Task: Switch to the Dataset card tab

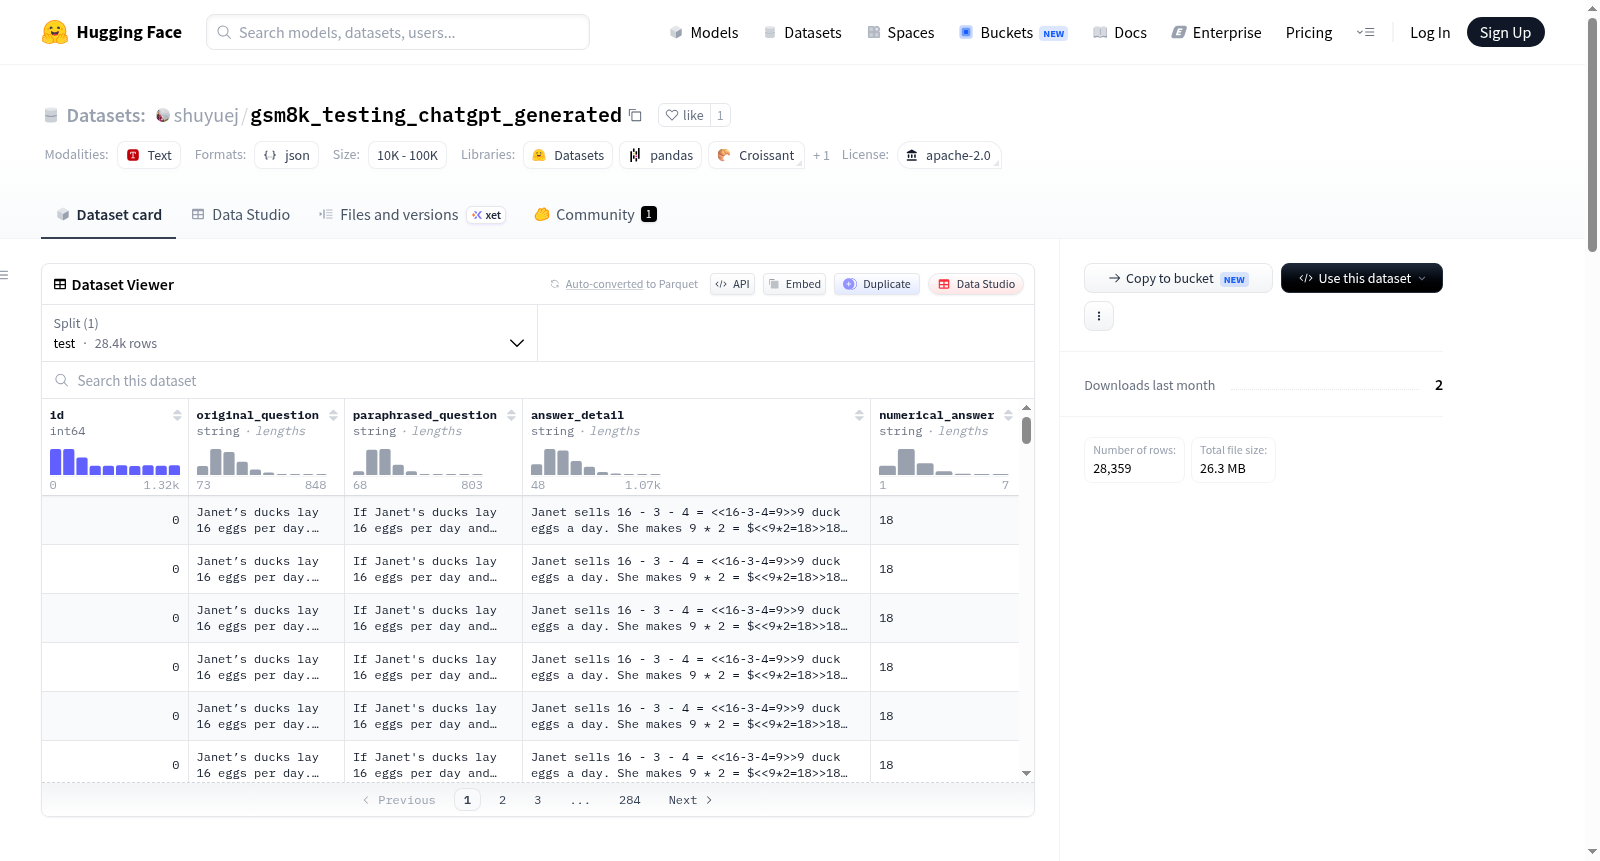Action: click(x=109, y=214)
